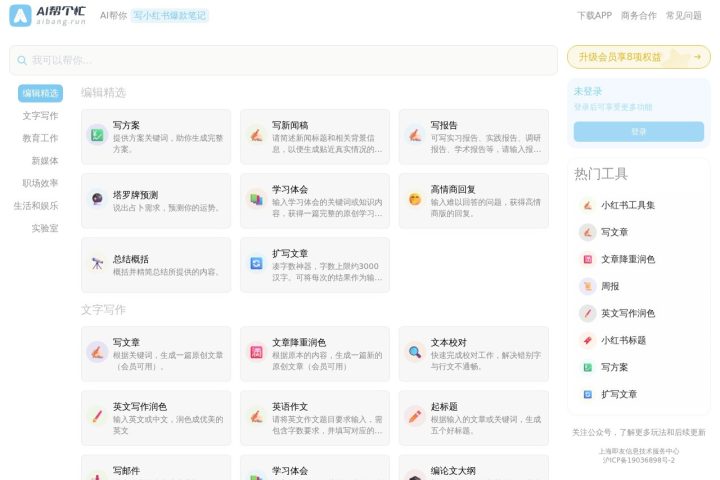Click the 英文写作润色 icon in 热门工具
The image size is (720, 480).
point(587,314)
